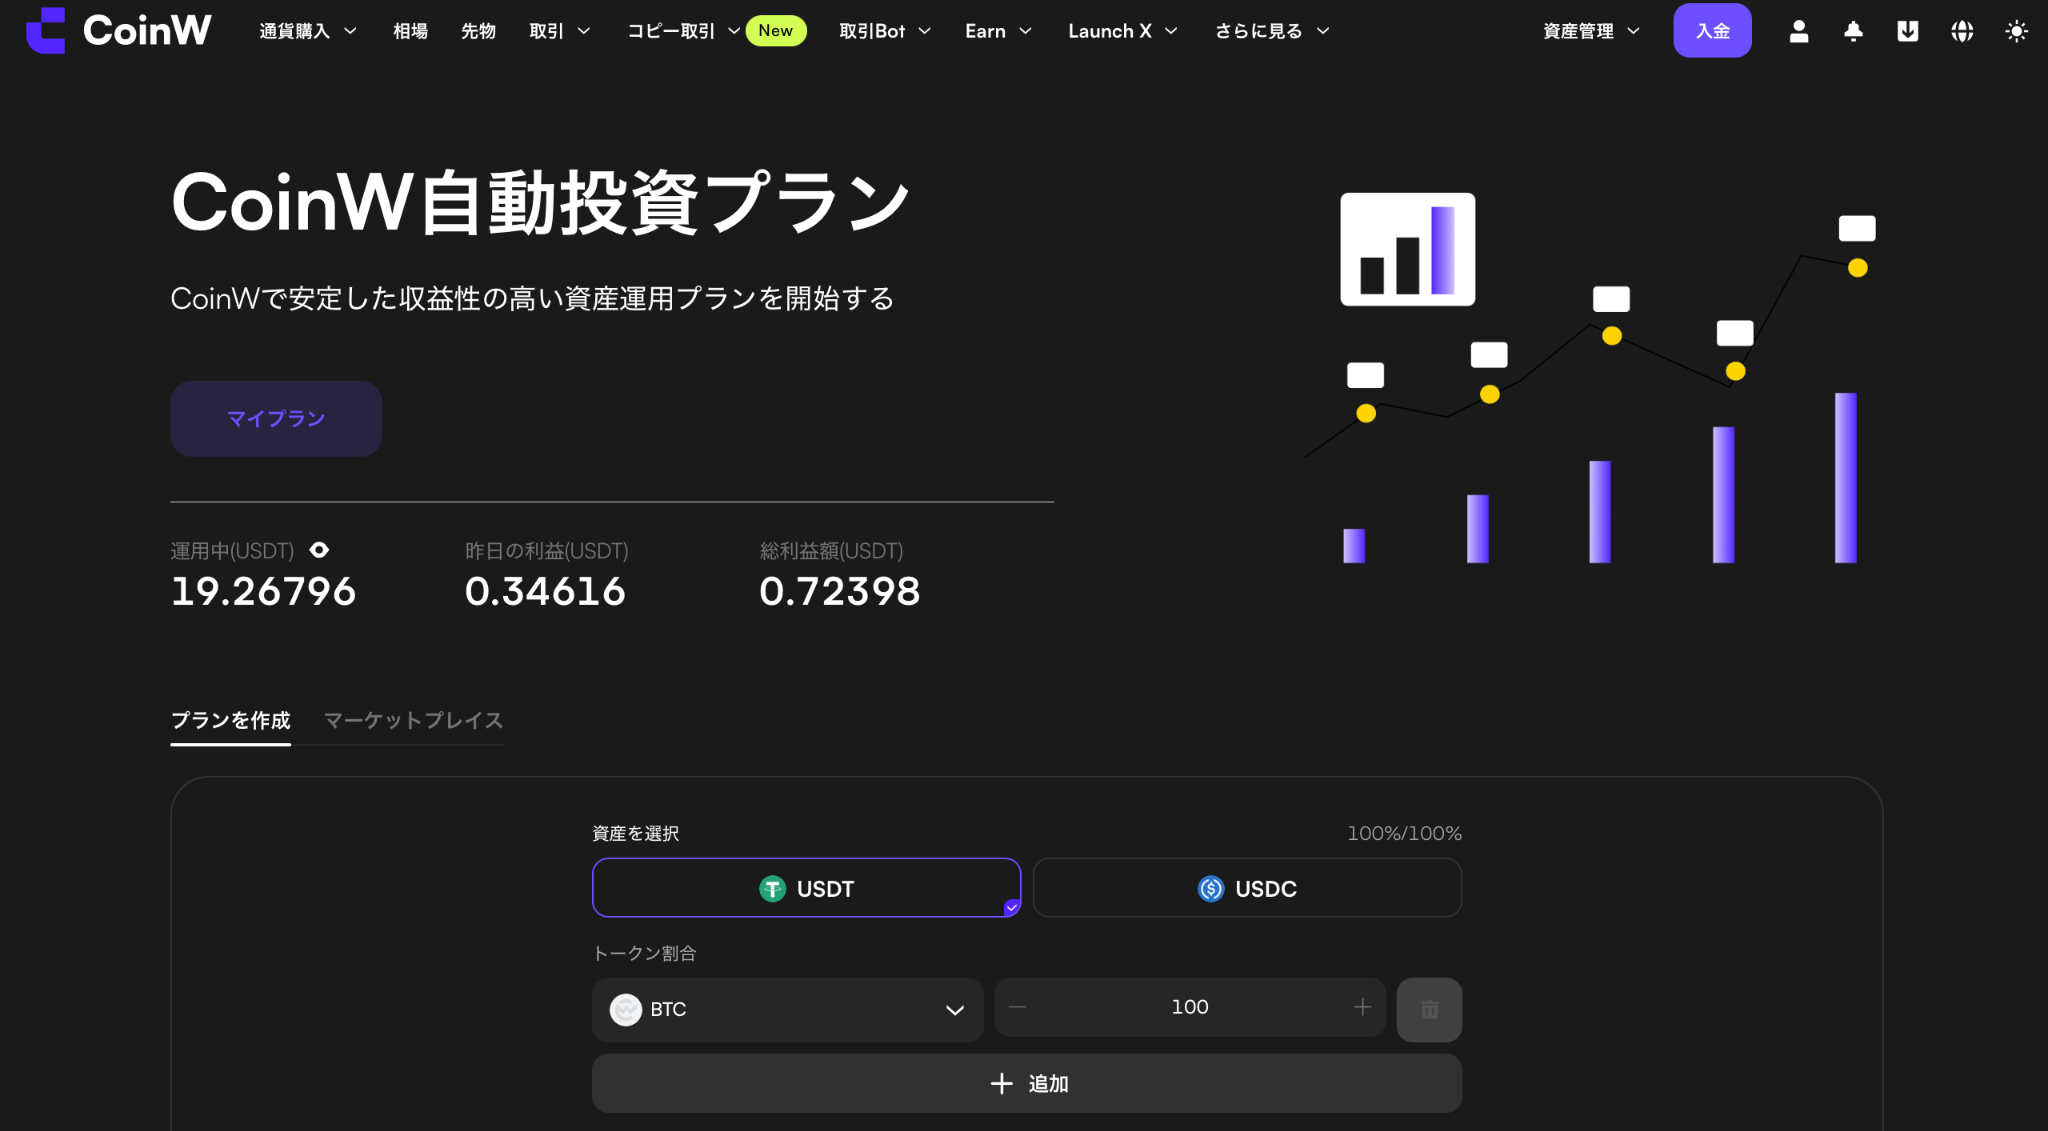Open the BTC token dropdown
2048x1131 pixels.
tap(787, 1009)
